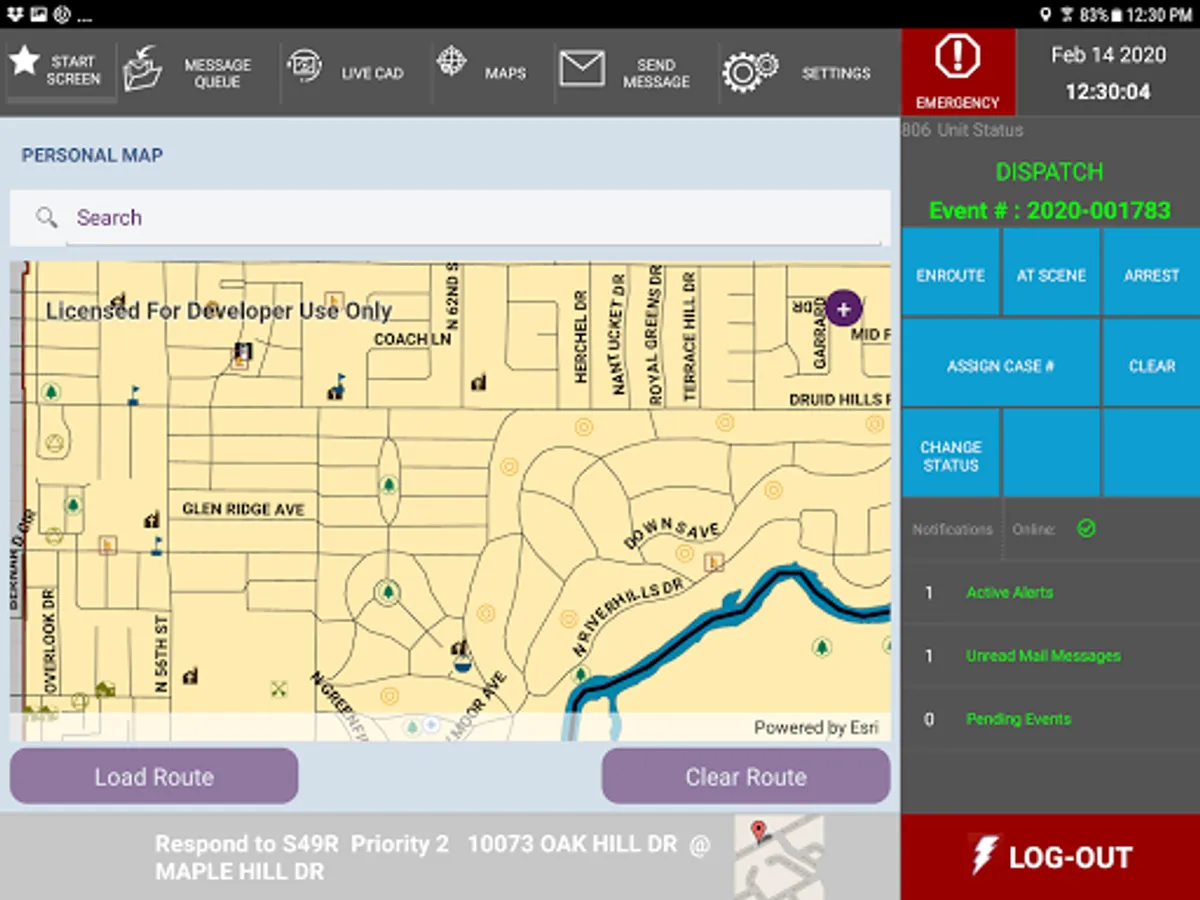Select the Maps menu label
The height and width of the screenshot is (900, 1200).
tap(505, 73)
